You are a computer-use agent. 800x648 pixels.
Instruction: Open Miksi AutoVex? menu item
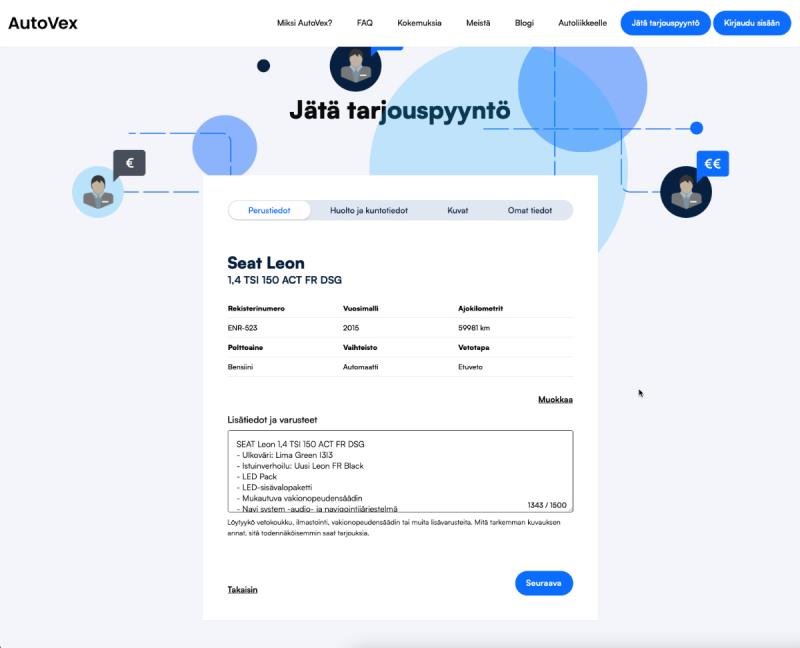pyautogui.click(x=305, y=23)
